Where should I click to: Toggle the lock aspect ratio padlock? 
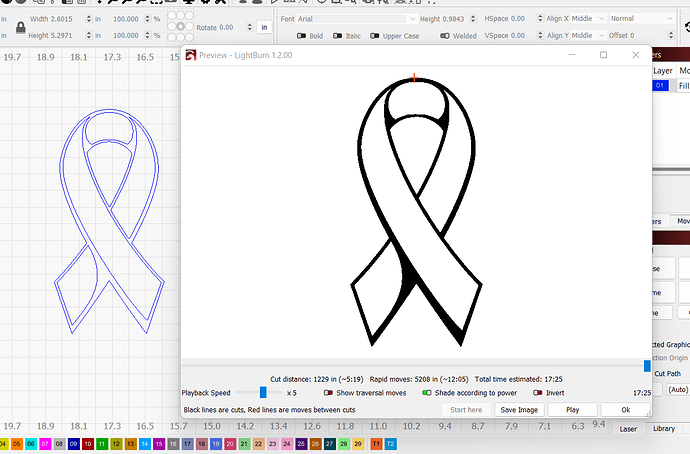[x=20, y=27]
